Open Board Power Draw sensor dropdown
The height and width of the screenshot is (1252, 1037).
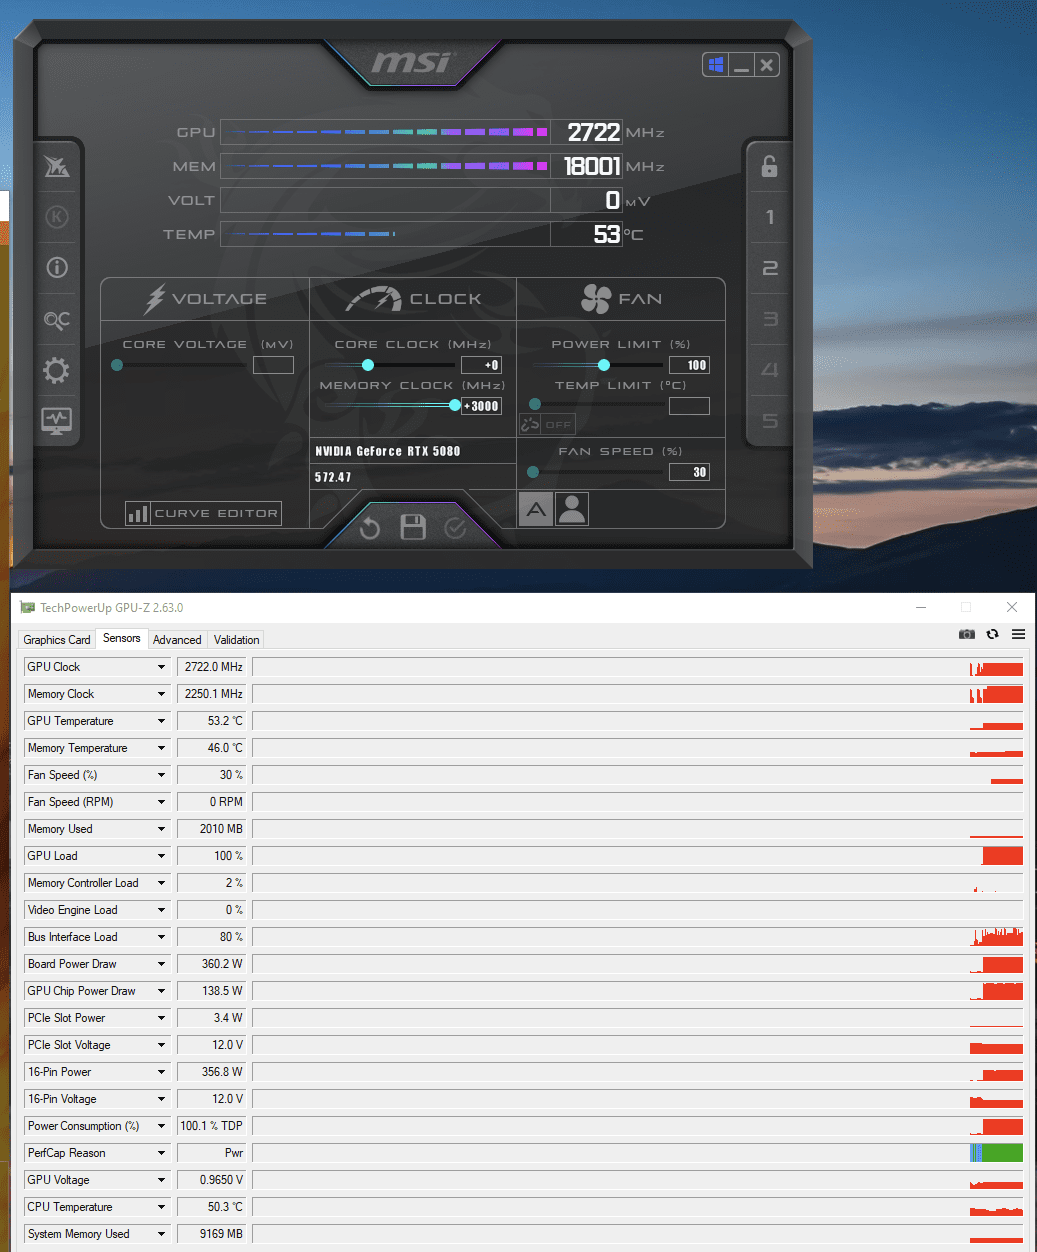click(161, 964)
